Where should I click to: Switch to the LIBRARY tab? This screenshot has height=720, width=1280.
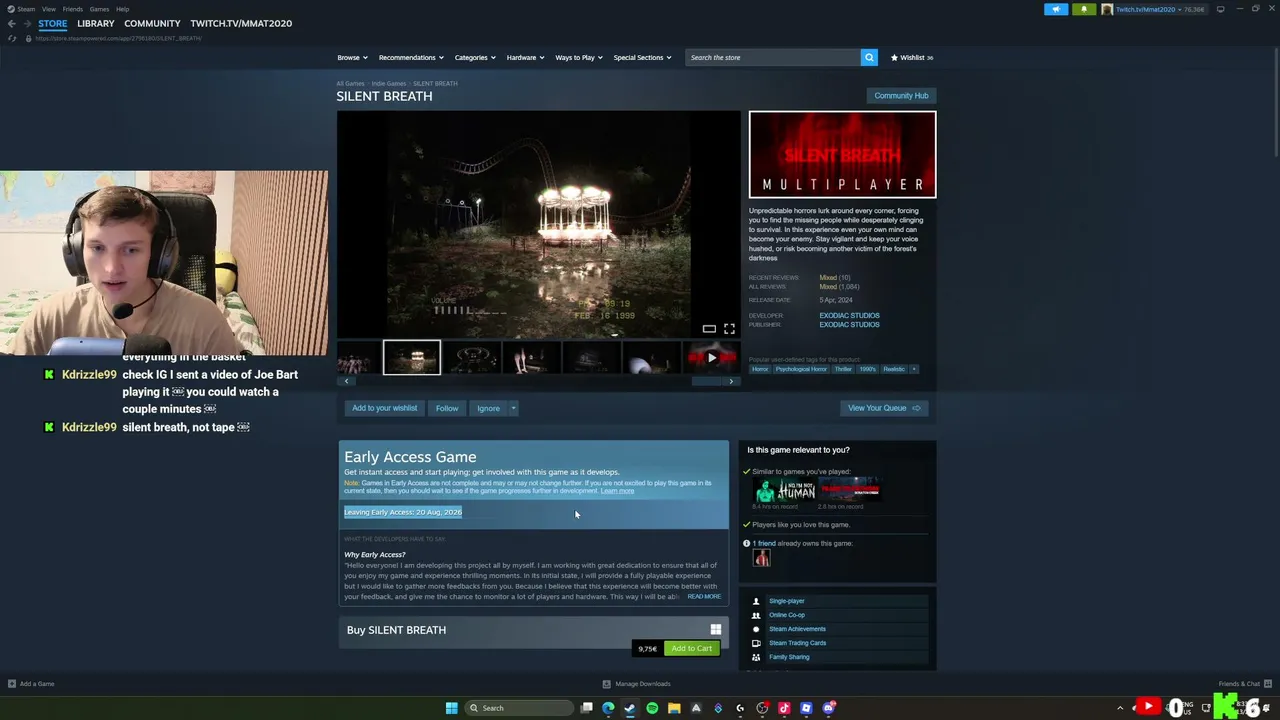[96, 23]
